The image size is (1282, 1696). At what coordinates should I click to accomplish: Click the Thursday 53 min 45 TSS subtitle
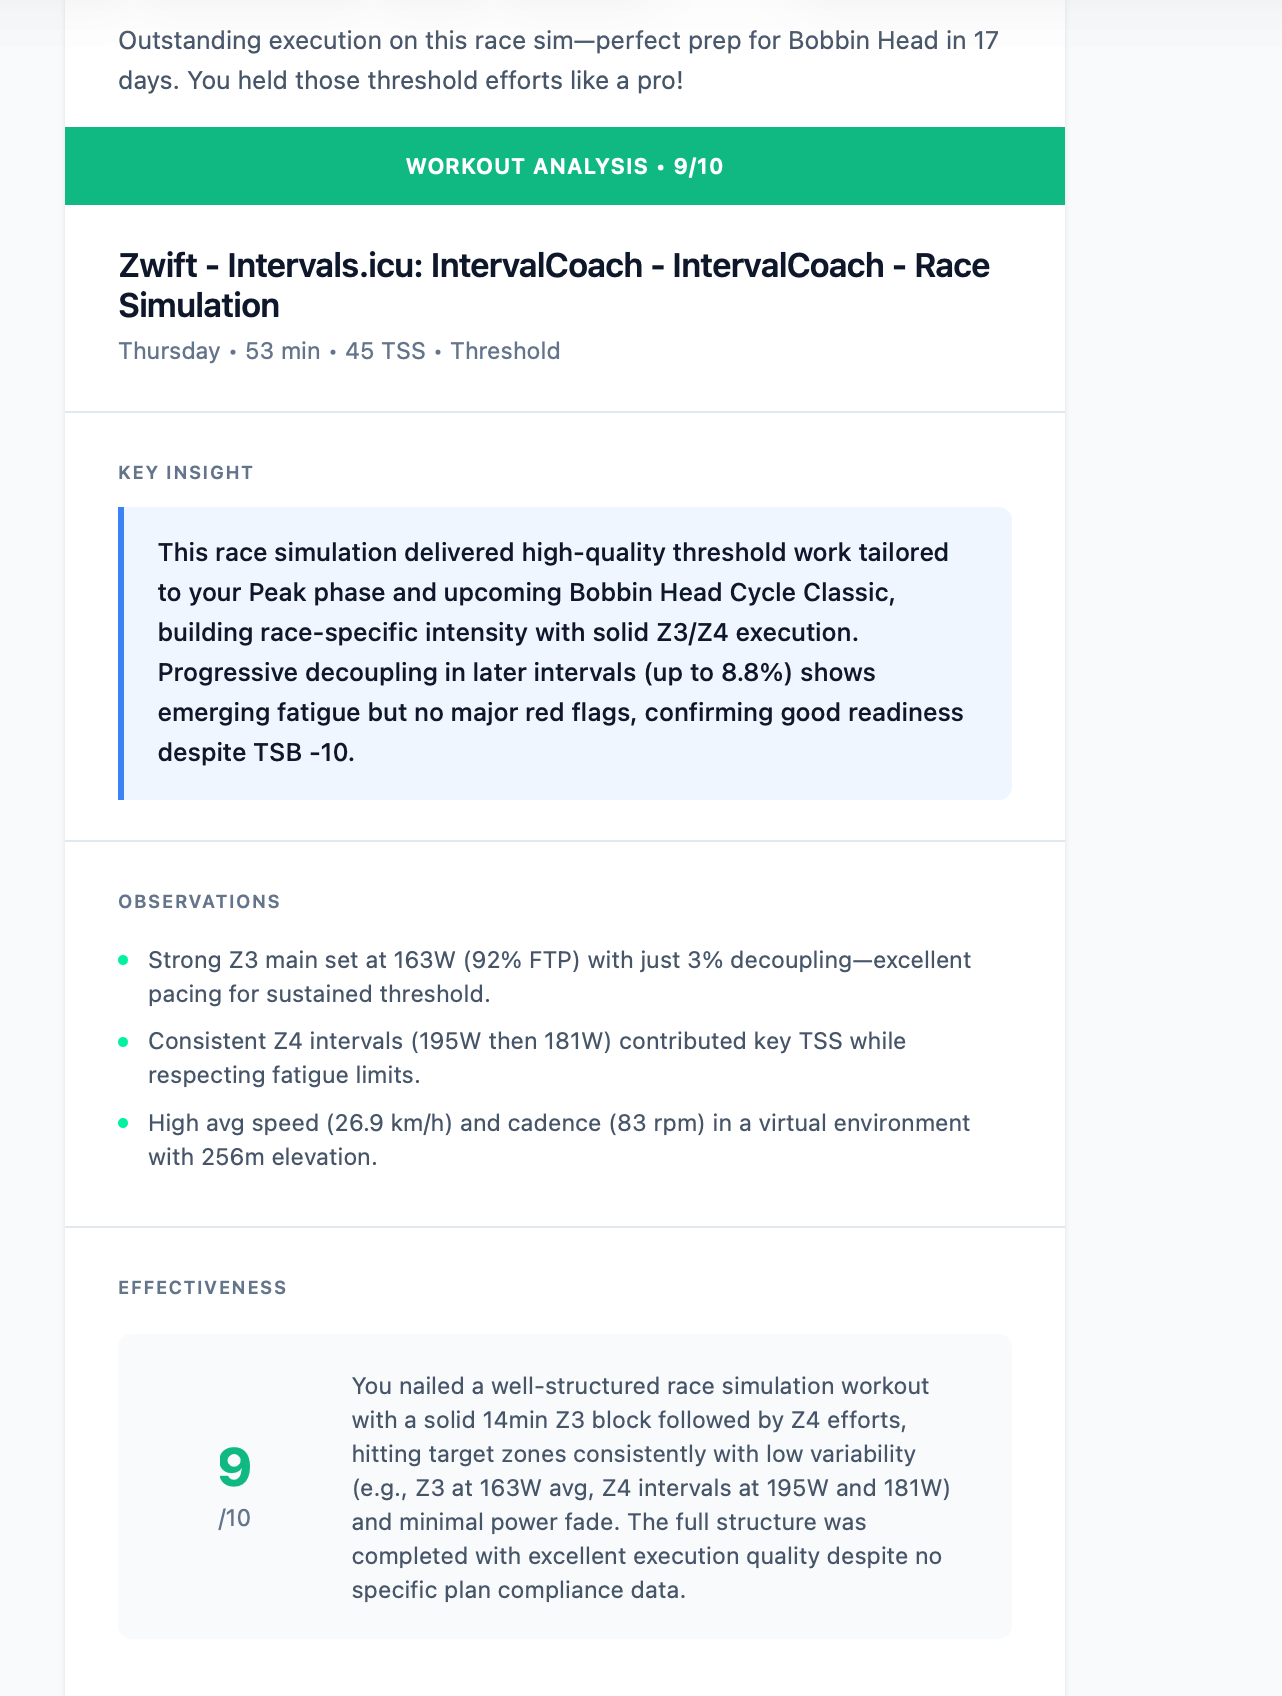tap(270, 351)
